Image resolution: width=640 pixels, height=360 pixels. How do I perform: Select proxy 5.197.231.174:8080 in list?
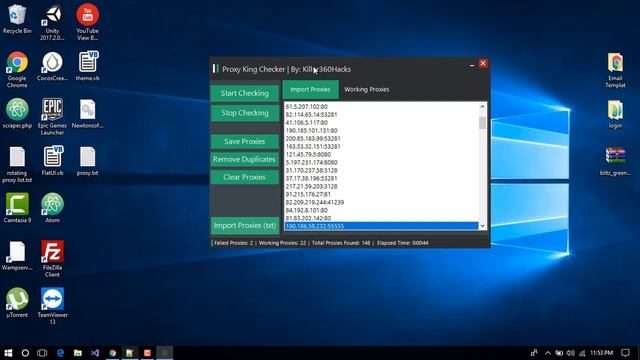click(x=381, y=162)
